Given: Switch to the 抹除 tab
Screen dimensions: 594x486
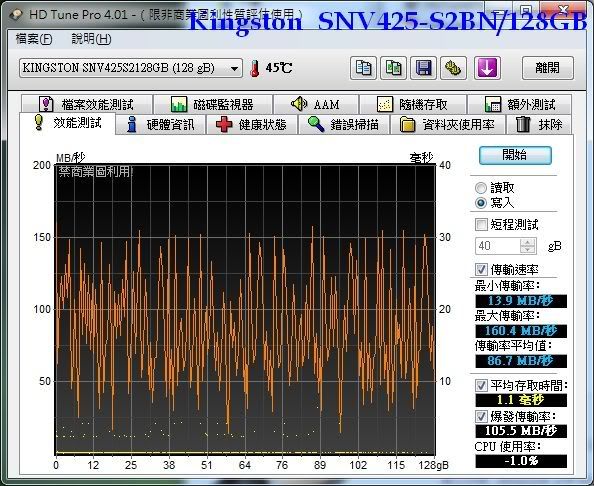Looking at the screenshot, I should pos(539,124).
